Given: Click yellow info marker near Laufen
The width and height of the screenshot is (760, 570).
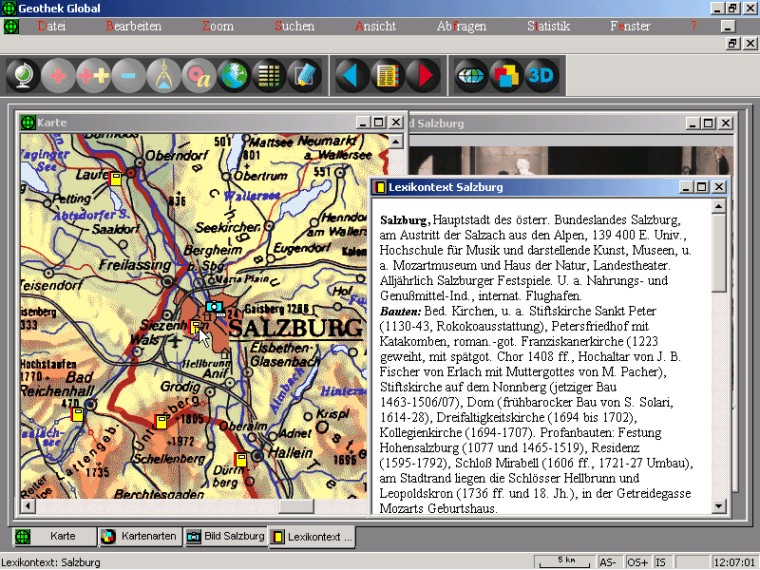Looking at the screenshot, I should point(116,179).
